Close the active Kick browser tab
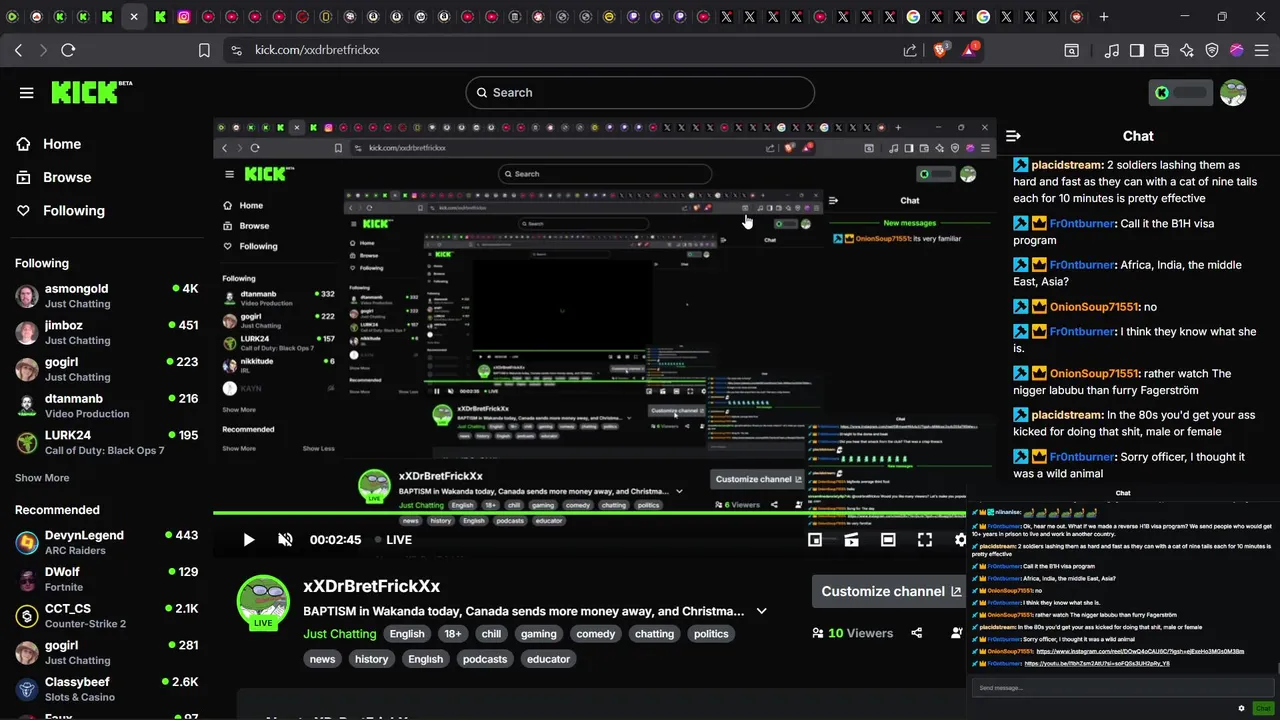Screen dimensions: 1280x720 pyautogui.click(x=134, y=17)
